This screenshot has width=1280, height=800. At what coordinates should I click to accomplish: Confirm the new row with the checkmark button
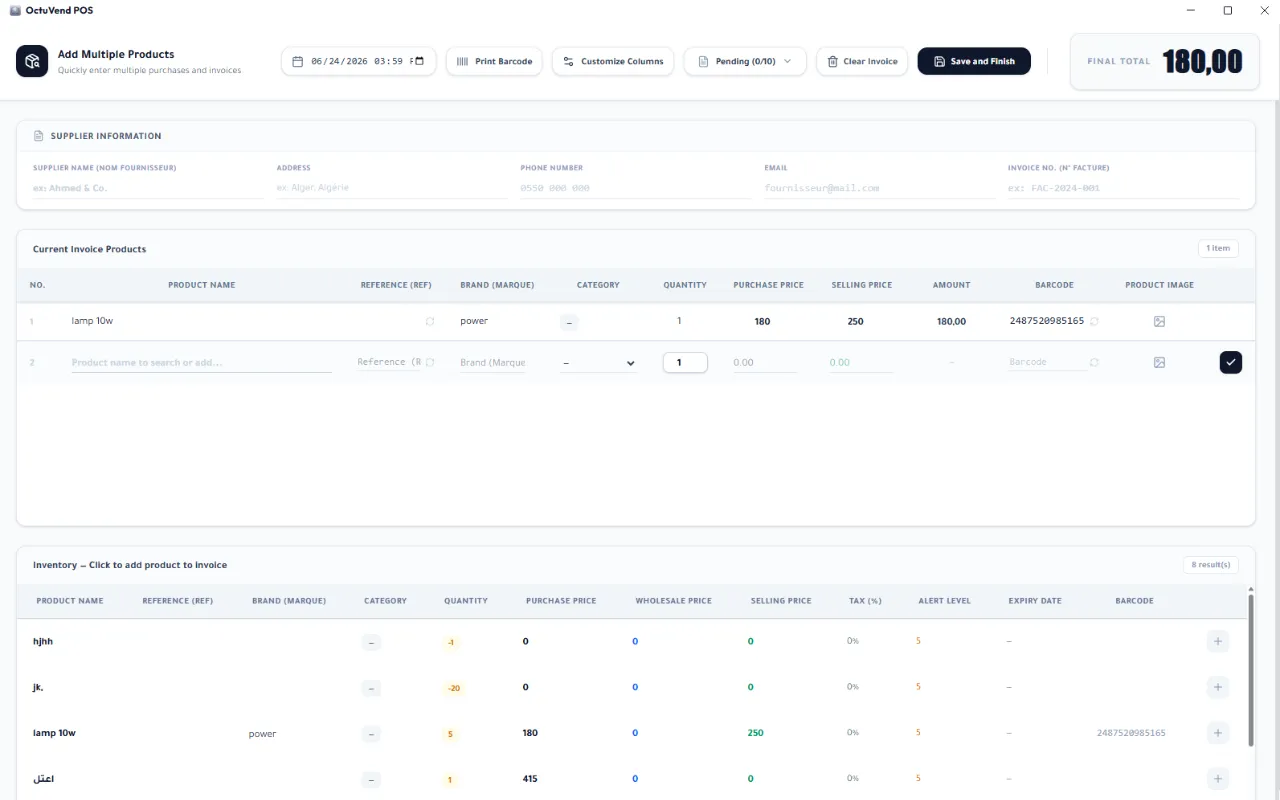[x=1231, y=362]
